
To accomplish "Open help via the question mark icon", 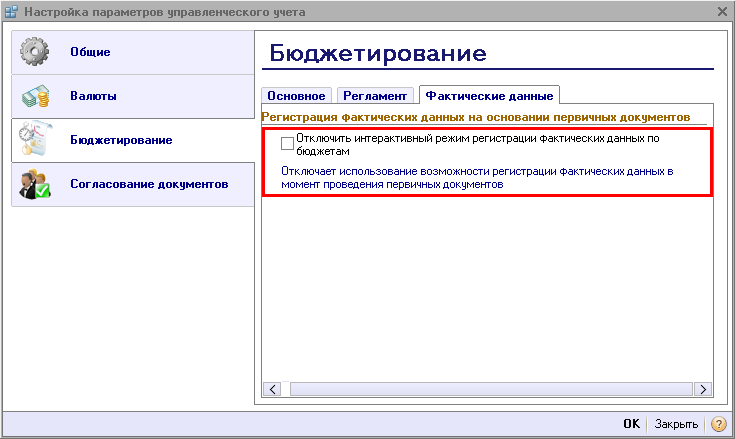I will pyautogui.click(x=718, y=424).
